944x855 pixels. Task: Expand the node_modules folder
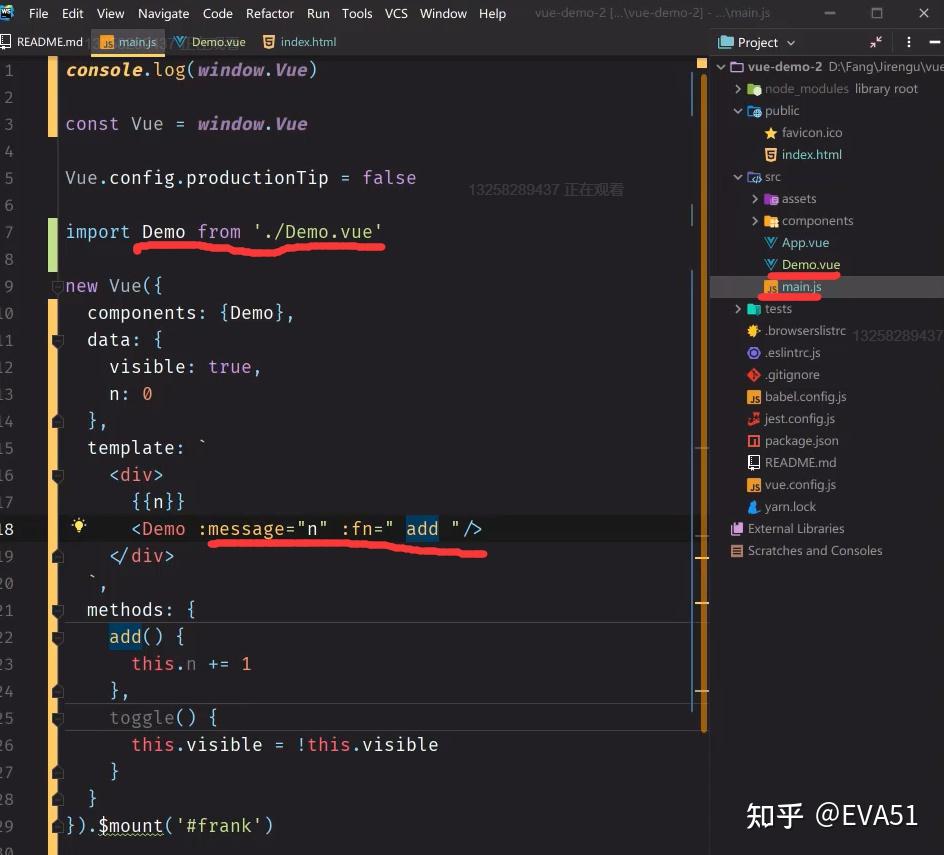(738, 89)
